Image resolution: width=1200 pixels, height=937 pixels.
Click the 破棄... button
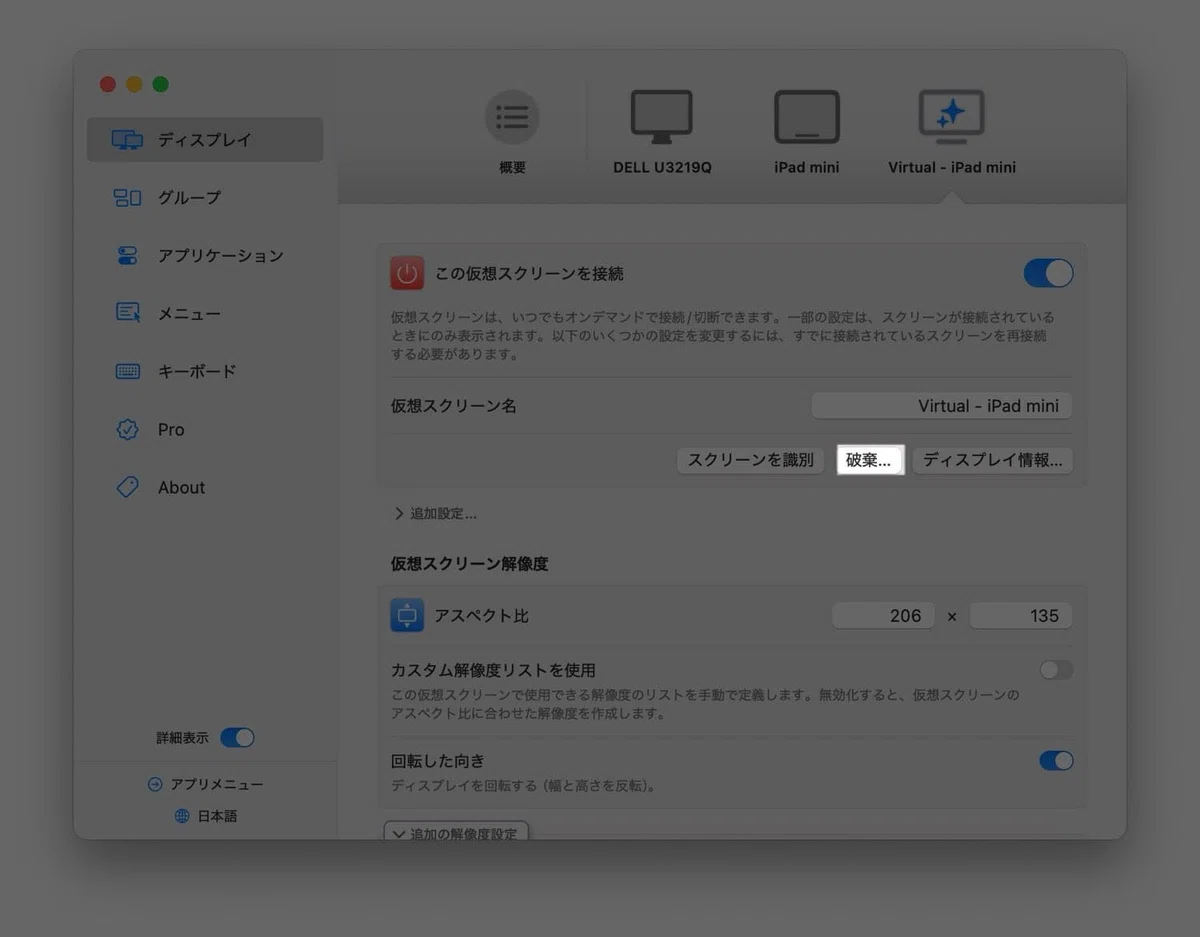pyautogui.click(x=869, y=461)
